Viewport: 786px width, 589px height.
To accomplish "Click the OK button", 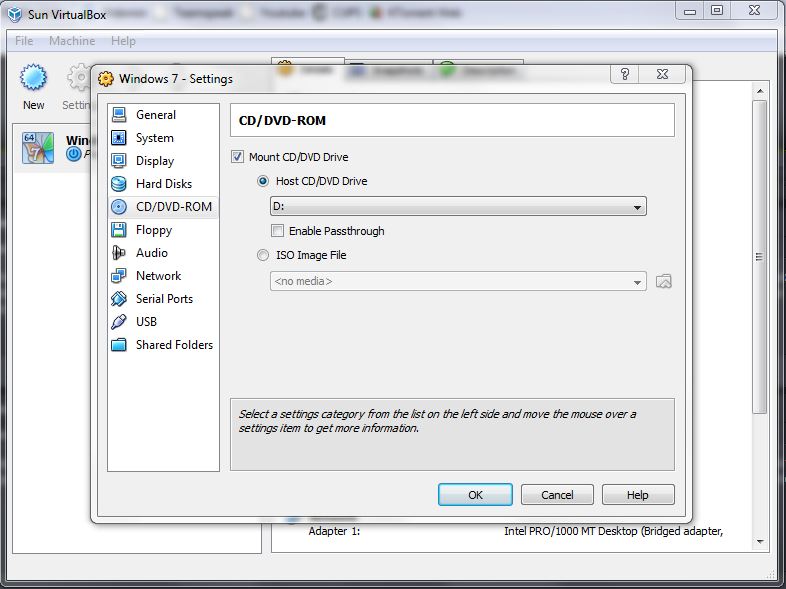I will coord(475,495).
